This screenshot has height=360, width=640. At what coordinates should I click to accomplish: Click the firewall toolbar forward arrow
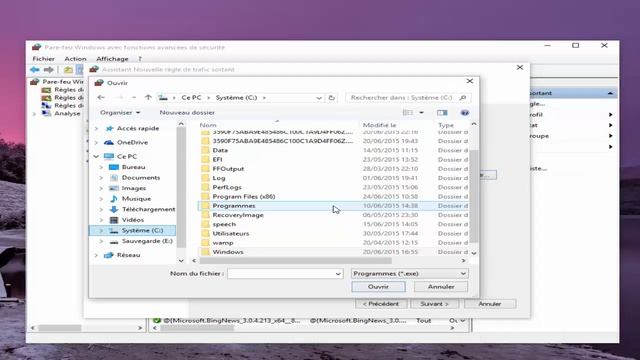(x=49, y=70)
